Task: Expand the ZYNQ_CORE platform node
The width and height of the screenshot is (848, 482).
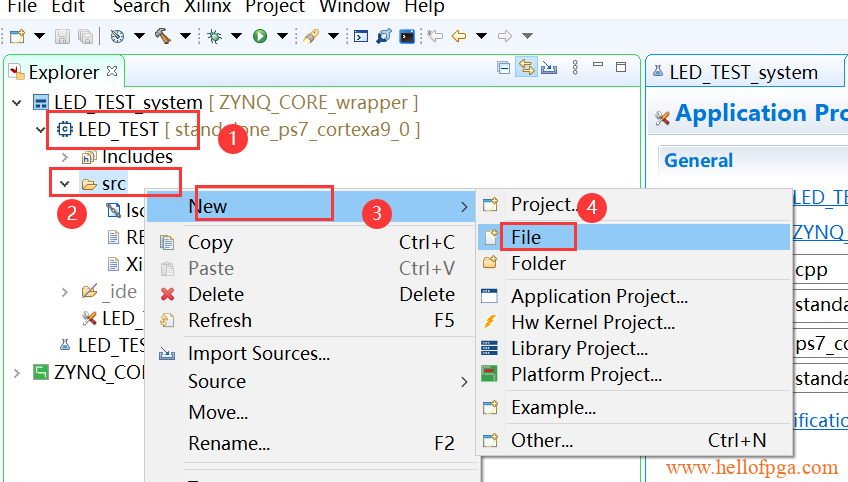Action: coord(17,373)
